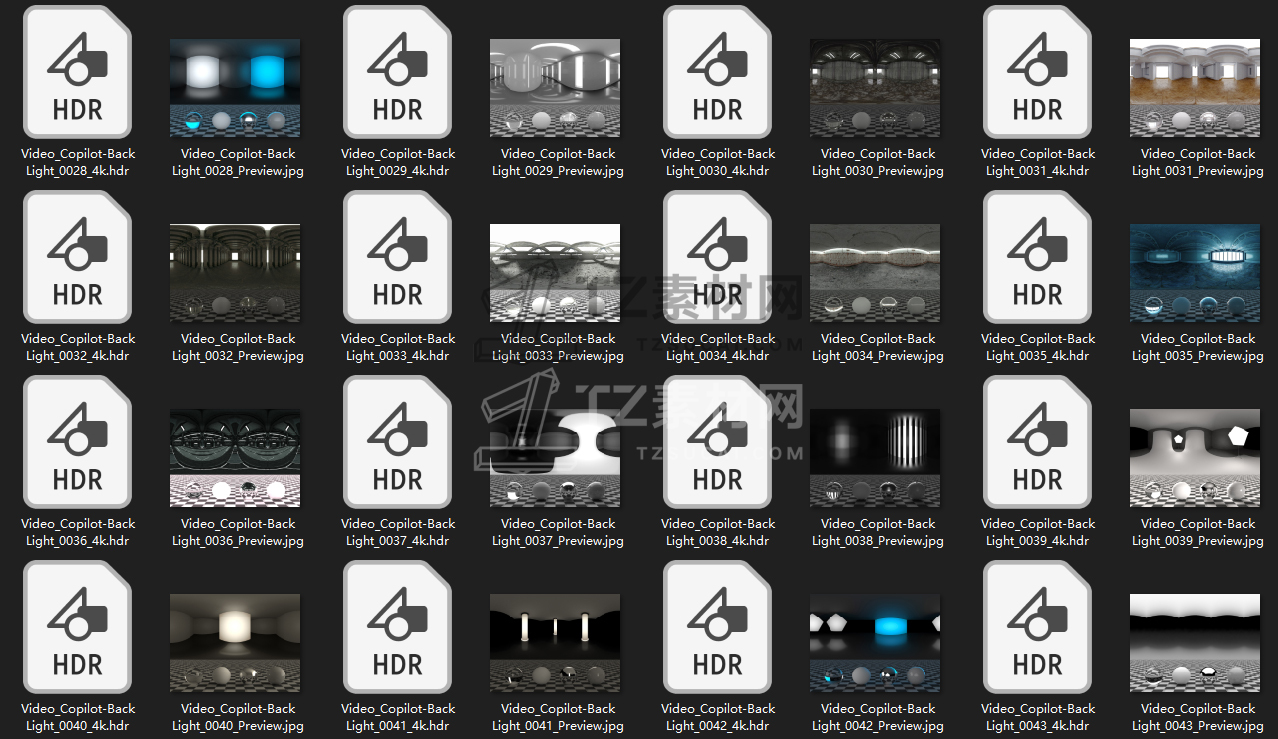
Task: Click the BackLight_0038_Preview.jpg thumbnail
Action: (875, 458)
